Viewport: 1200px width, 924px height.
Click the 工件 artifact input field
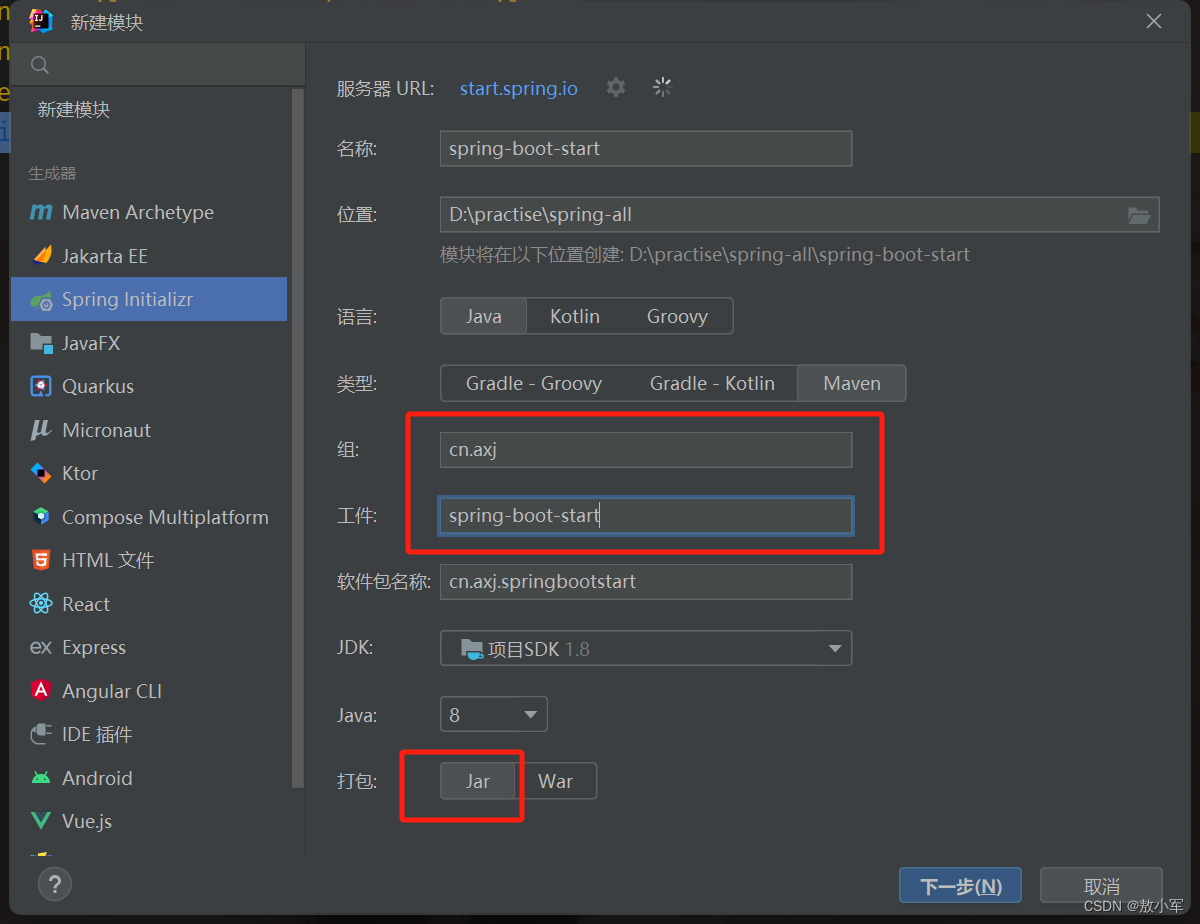[646, 516]
